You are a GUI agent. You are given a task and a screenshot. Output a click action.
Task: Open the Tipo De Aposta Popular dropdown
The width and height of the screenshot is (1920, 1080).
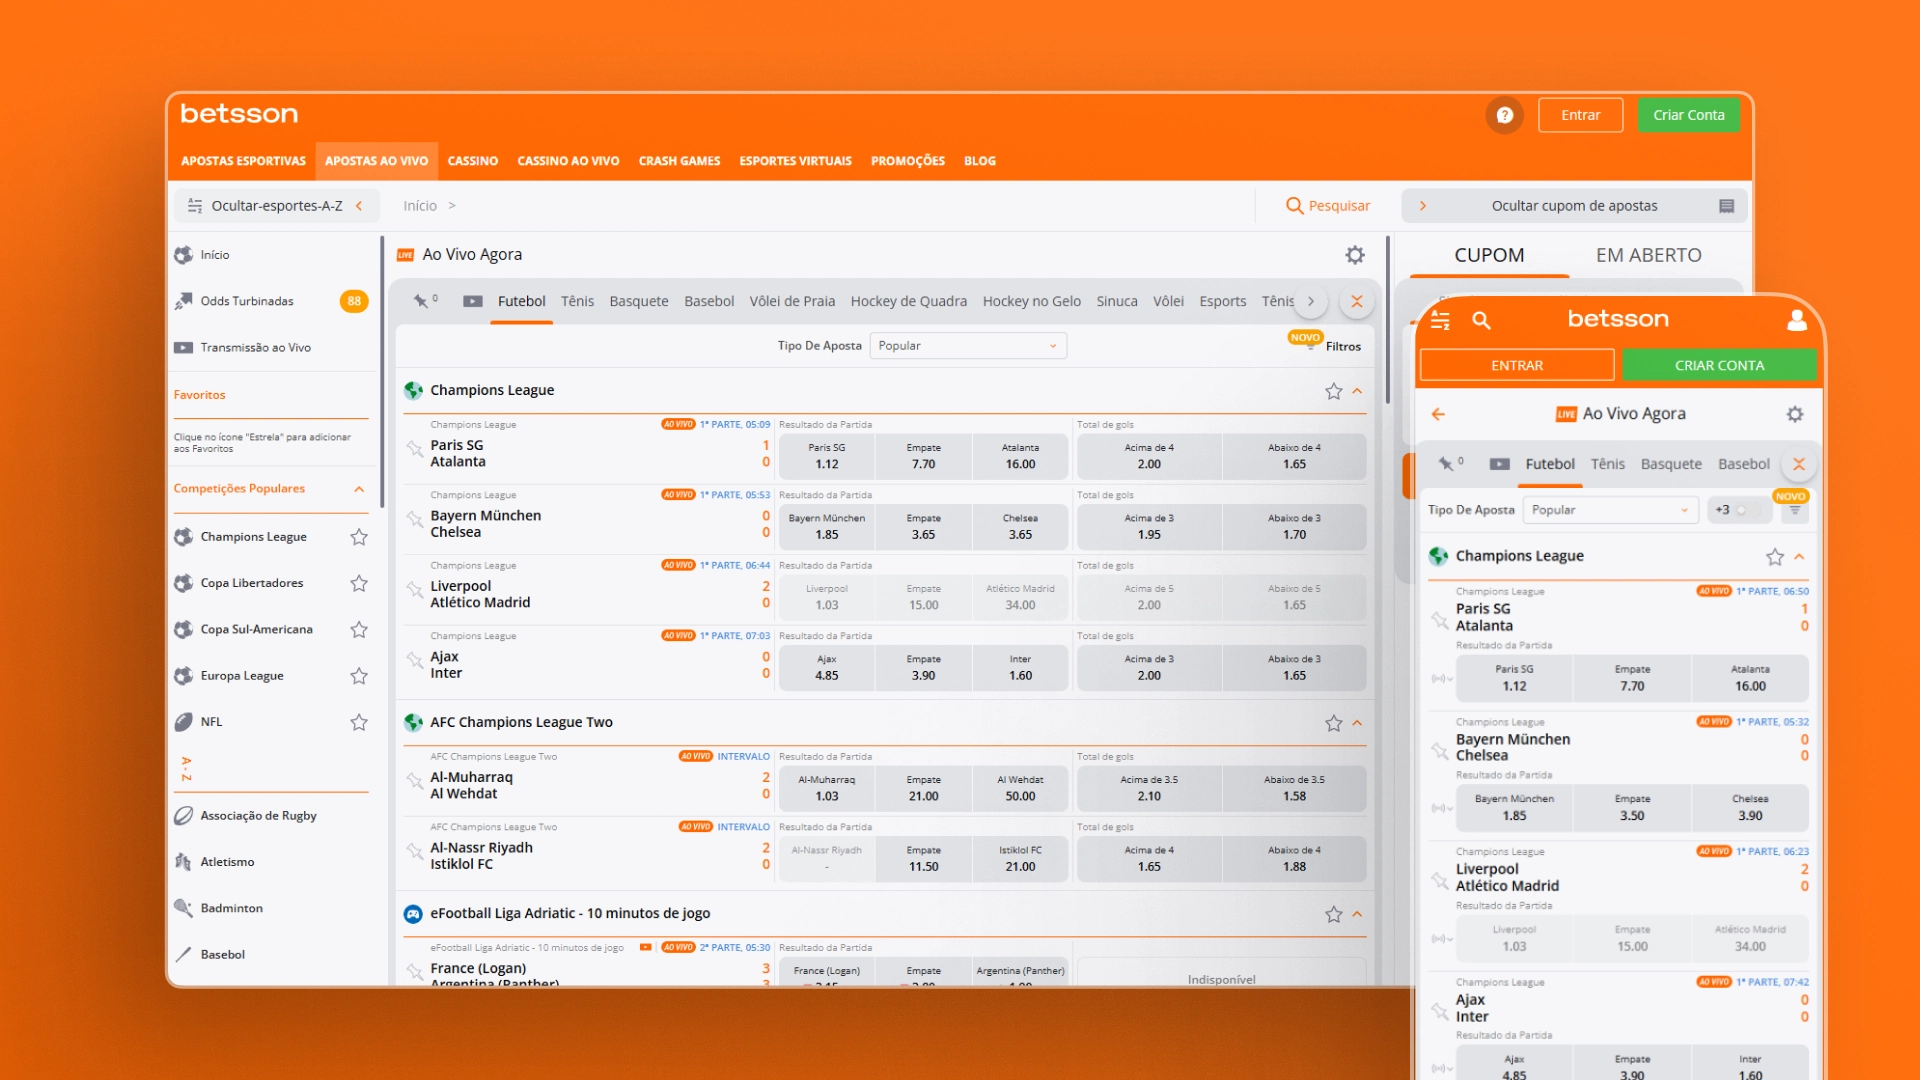tap(967, 346)
